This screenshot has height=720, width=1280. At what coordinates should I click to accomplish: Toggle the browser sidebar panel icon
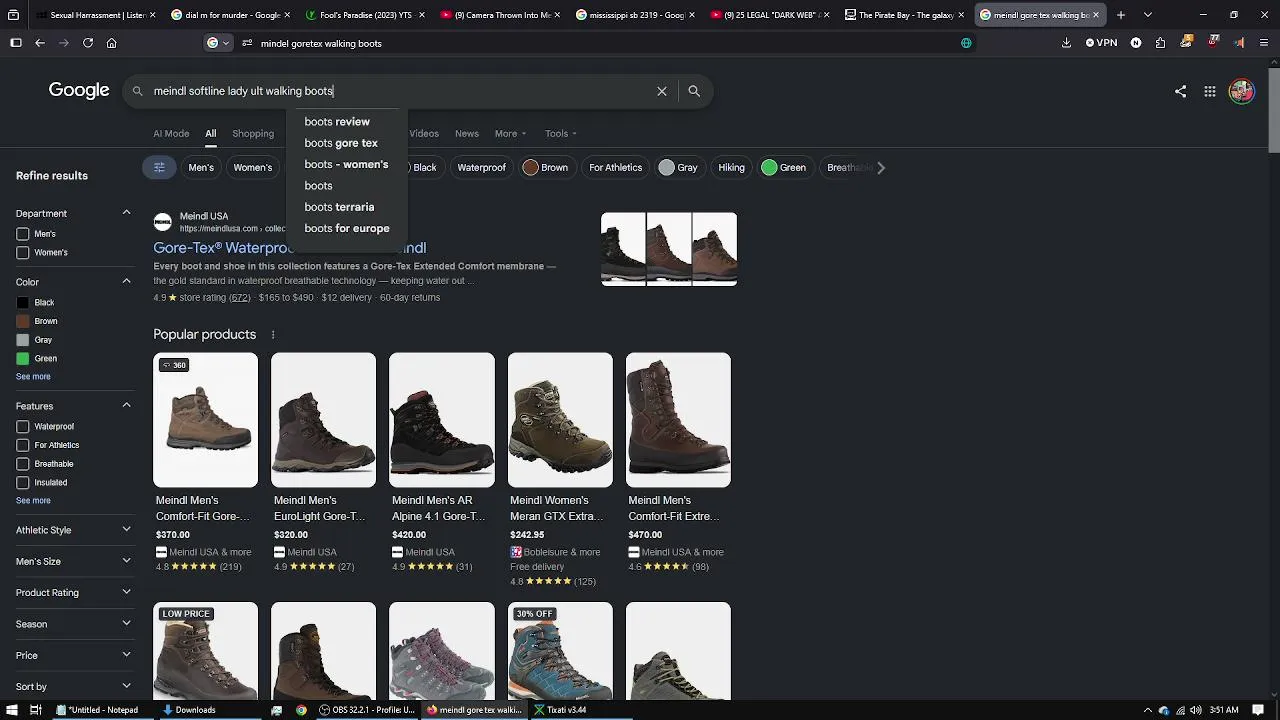point(16,43)
